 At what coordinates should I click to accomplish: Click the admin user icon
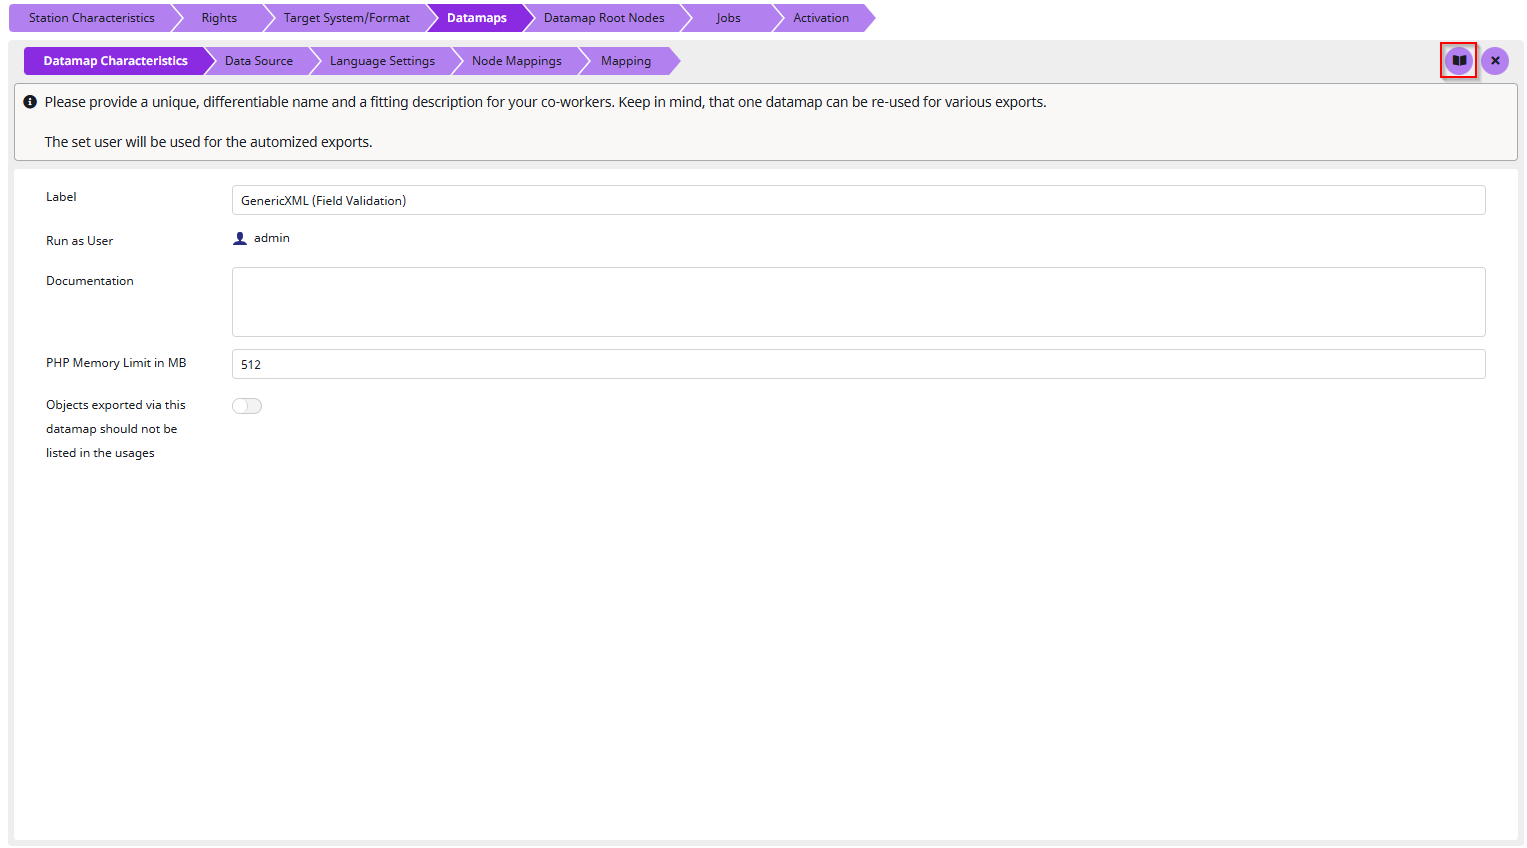[240, 238]
